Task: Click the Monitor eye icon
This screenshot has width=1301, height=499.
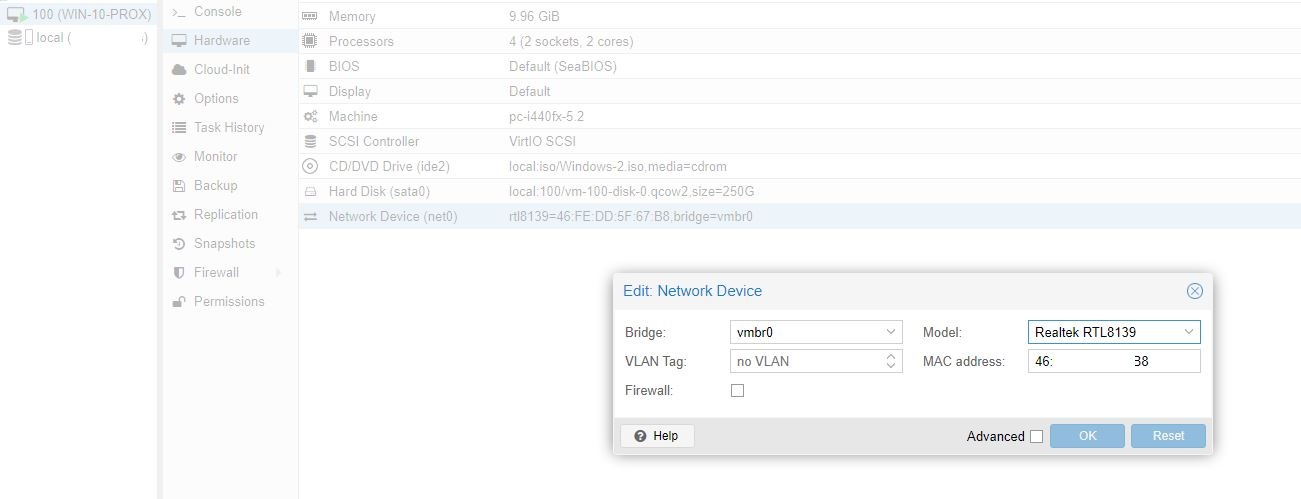Action: click(179, 157)
